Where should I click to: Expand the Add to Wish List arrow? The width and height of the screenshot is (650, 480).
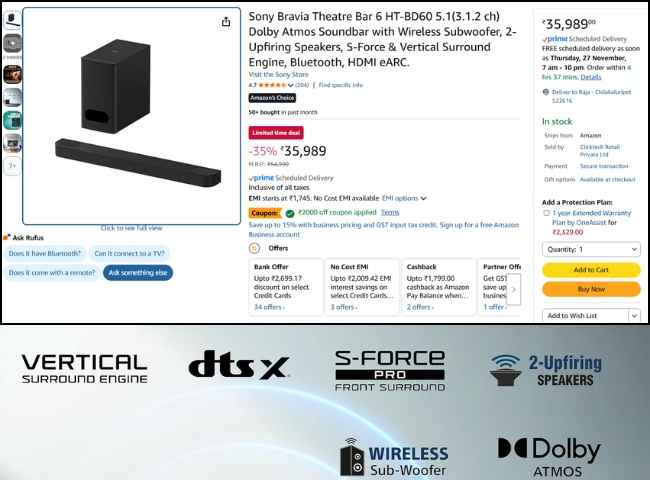(x=634, y=316)
